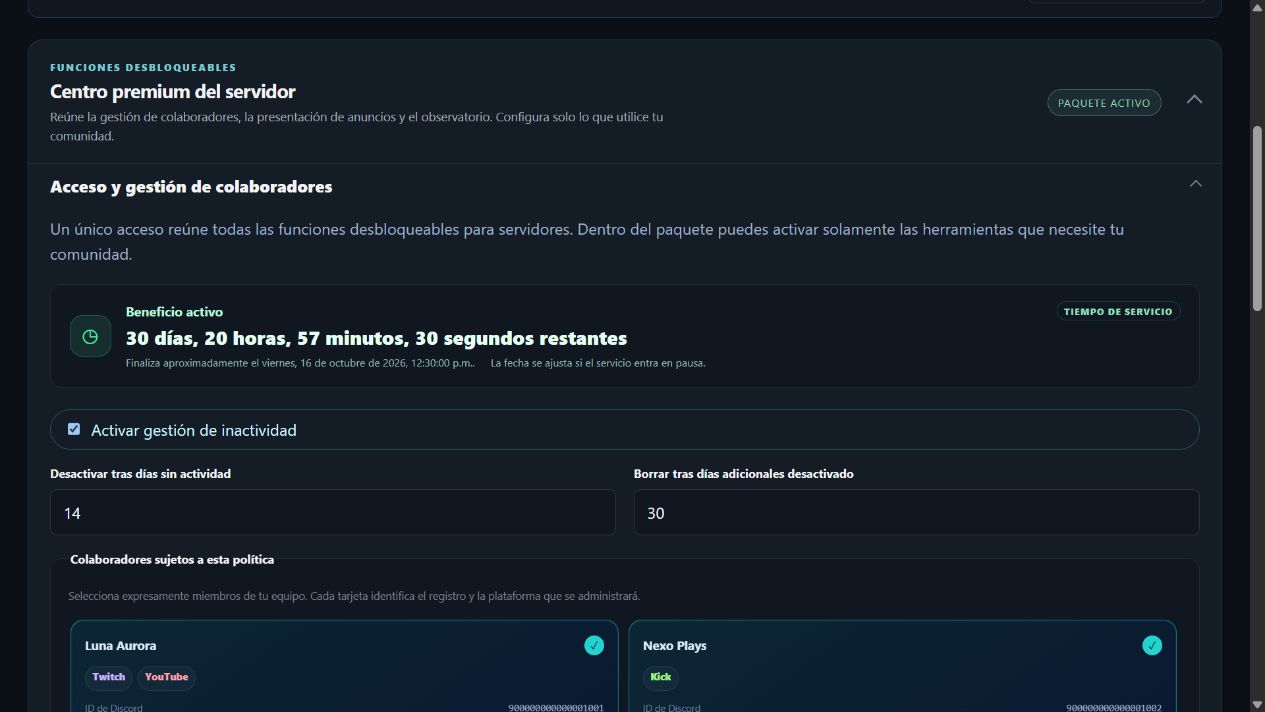Click the 30 días remaining countdown text

[x=376, y=338]
